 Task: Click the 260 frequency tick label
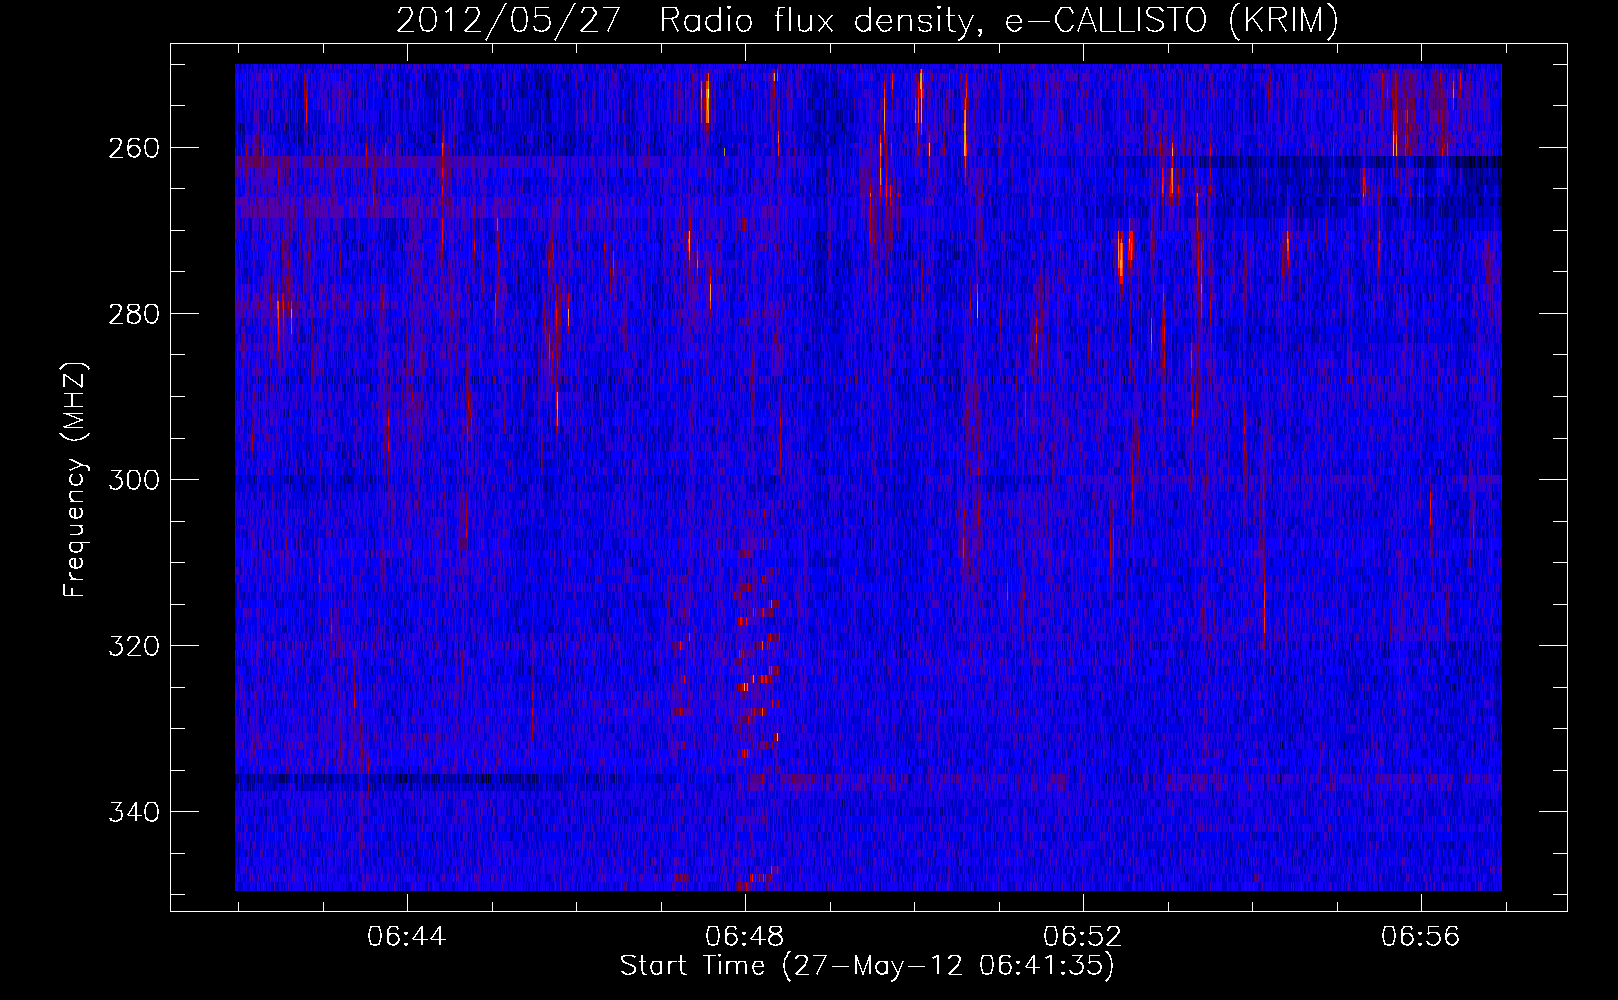132,148
